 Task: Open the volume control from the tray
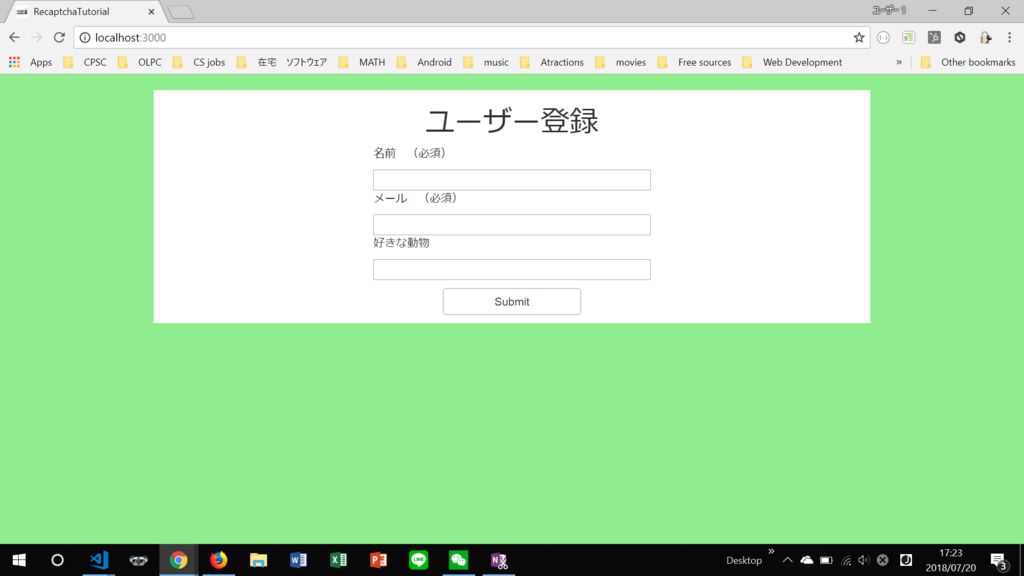point(862,561)
